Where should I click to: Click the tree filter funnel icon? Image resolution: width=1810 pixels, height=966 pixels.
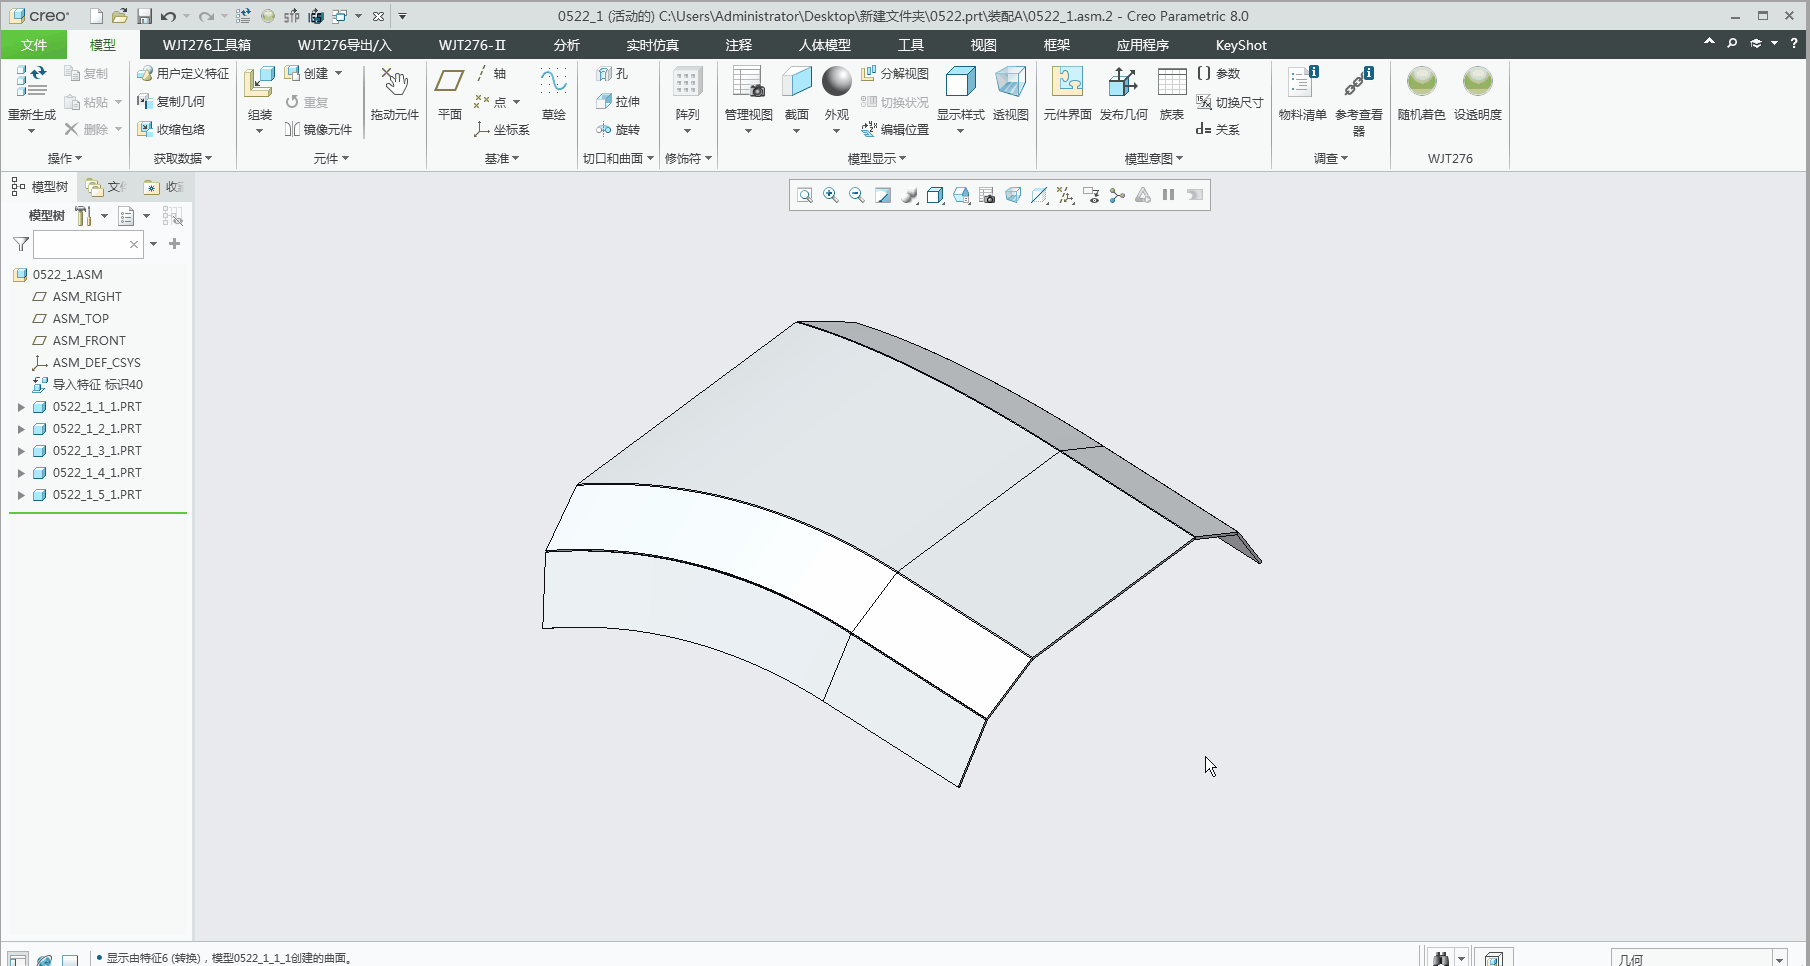point(20,244)
